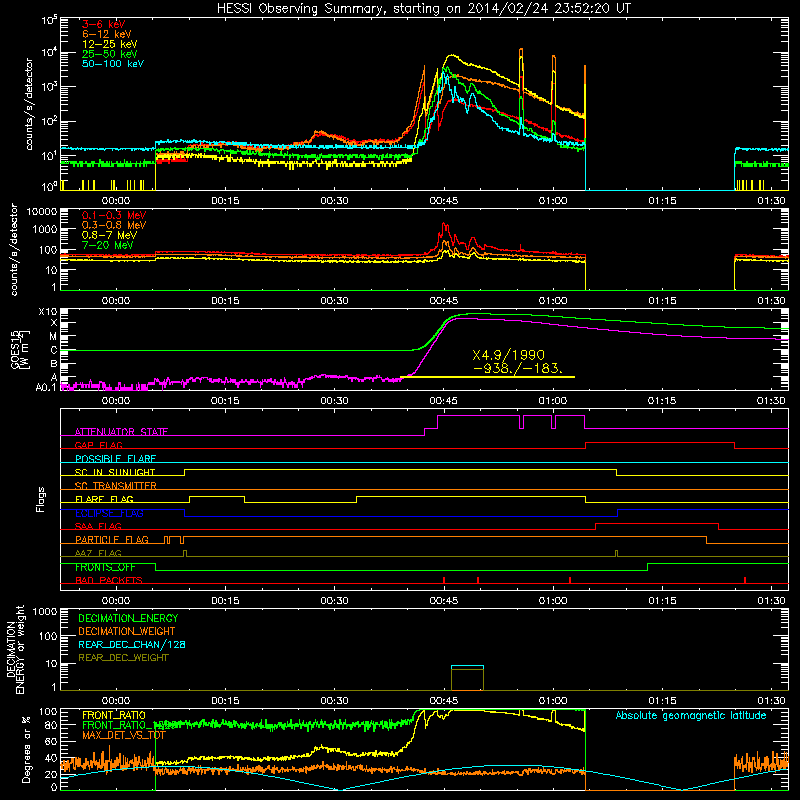
Task: Click the A0.1 tick on GOES axis
Action: [46, 387]
